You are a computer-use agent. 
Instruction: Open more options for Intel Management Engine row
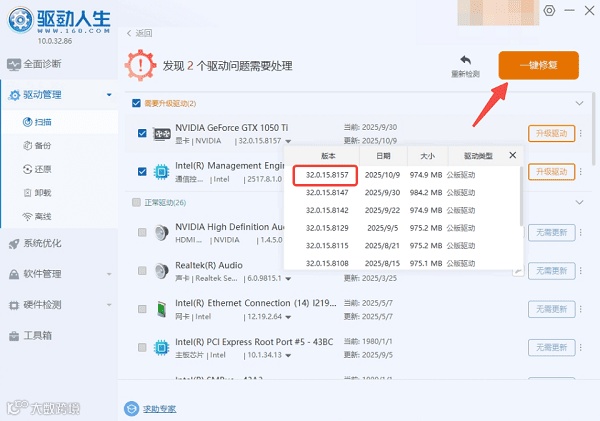pyautogui.click(x=581, y=171)
